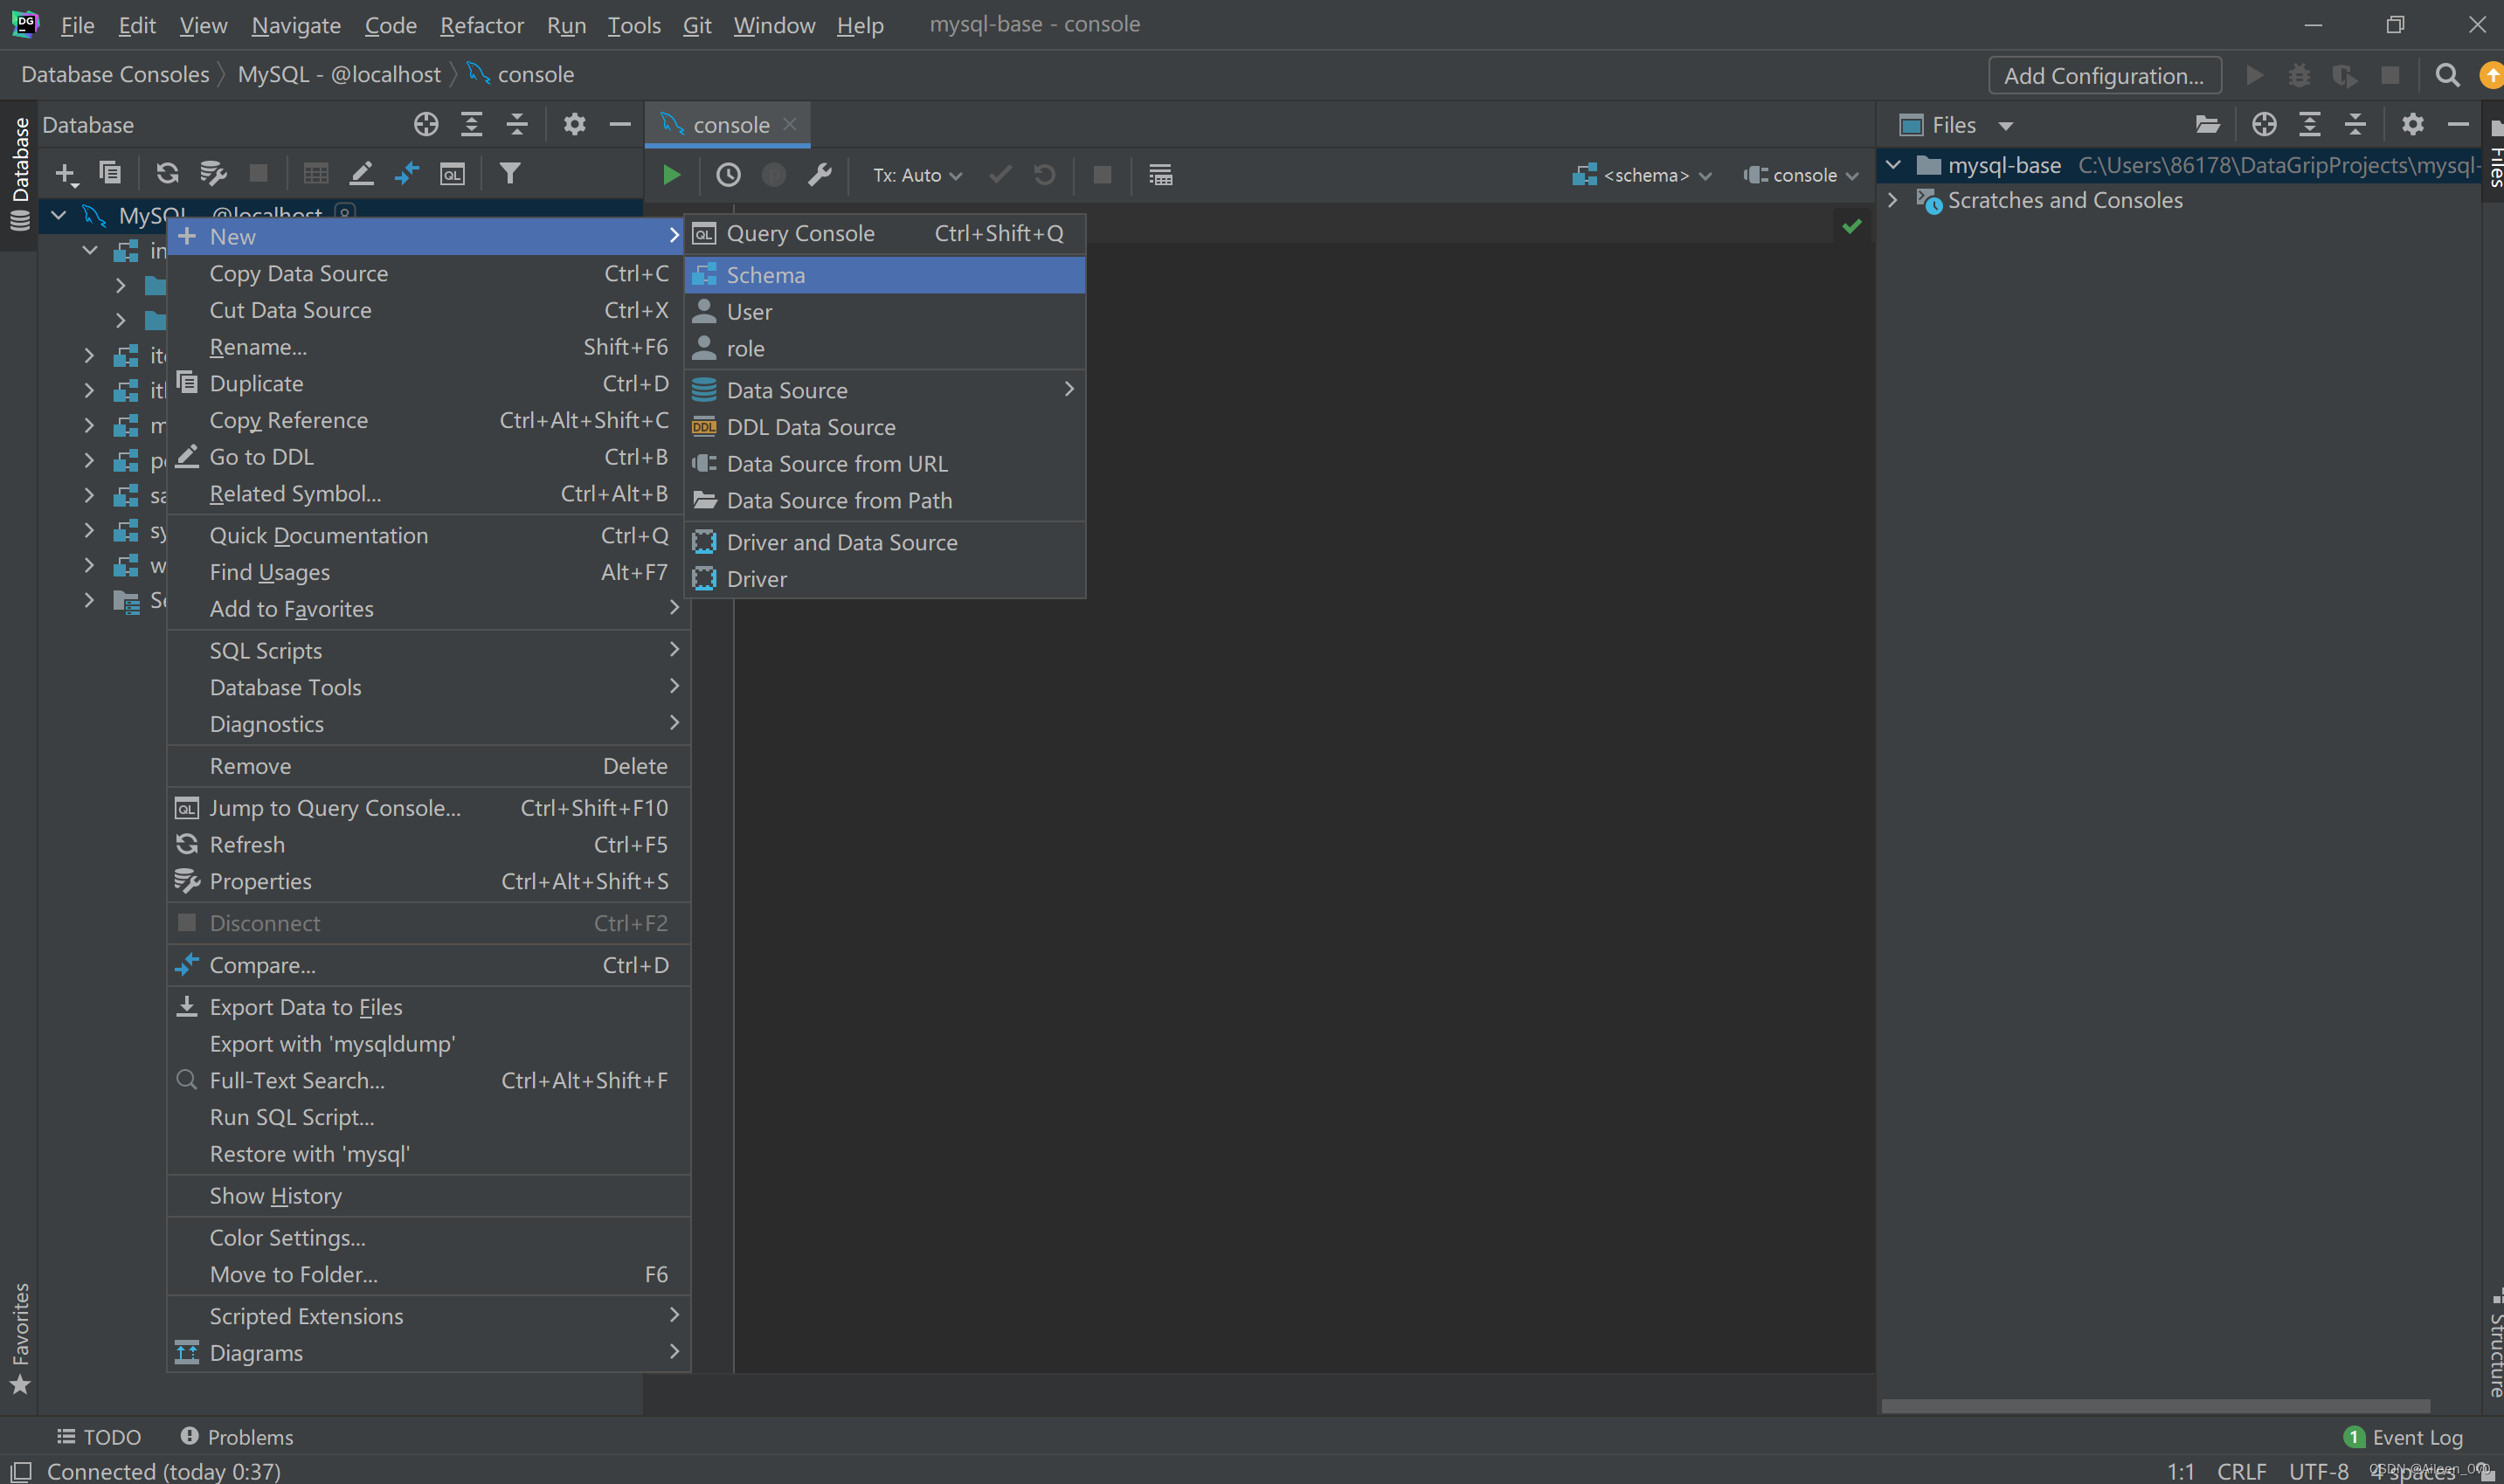The image size is (2504, 1484).
Task: Expand Scratches and Consoles tree node
Action: point(1892,200)
